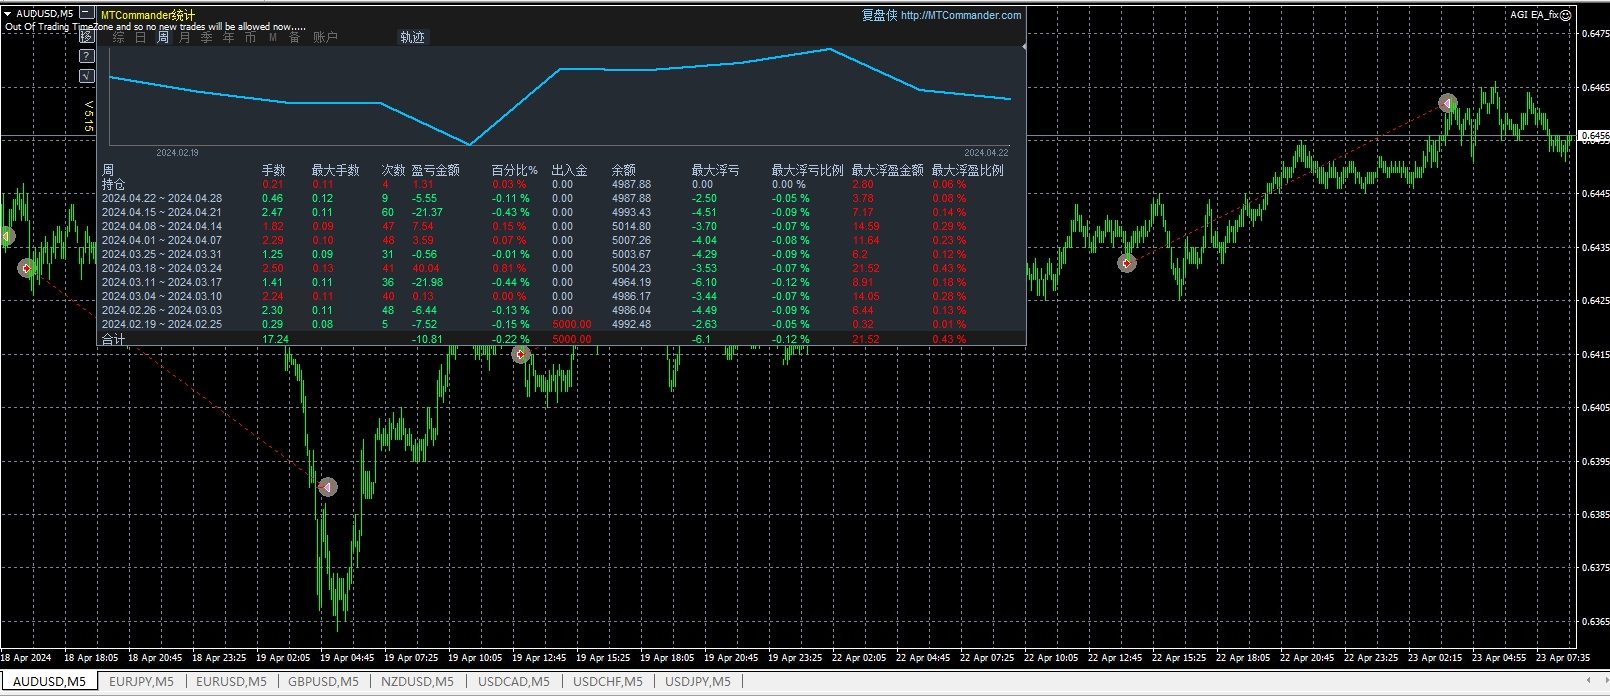Expand the AUDUSD,M5 chart dropdown triangle
Screen dimensions: 1610x696
click(x=8, y=14)
